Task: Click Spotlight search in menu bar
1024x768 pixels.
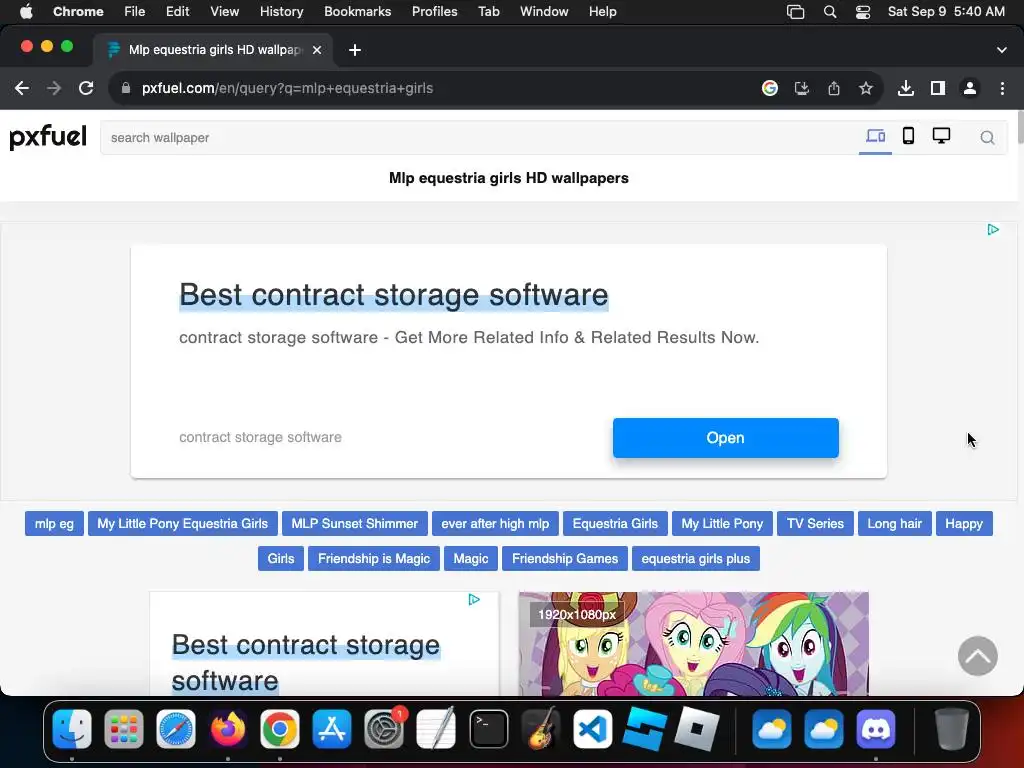Action: 830,12
